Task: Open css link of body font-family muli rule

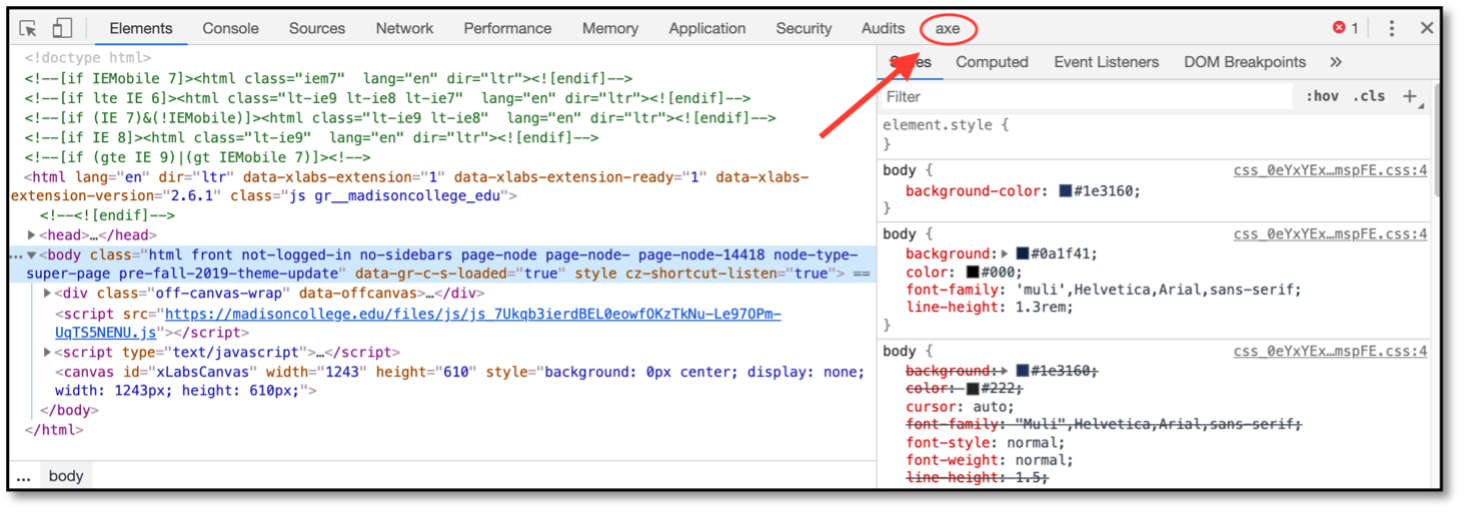Action: click(x=1330, y=234)
